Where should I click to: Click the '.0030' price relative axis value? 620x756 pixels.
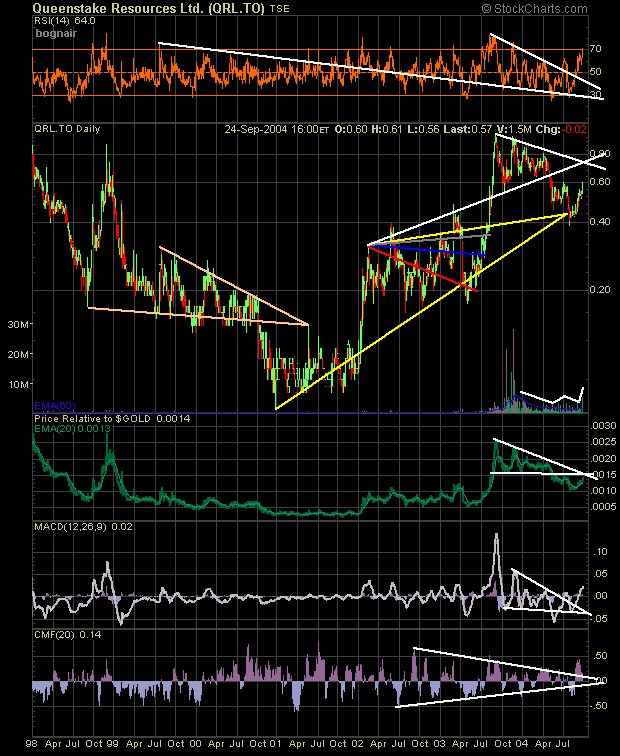pos(603,426)
